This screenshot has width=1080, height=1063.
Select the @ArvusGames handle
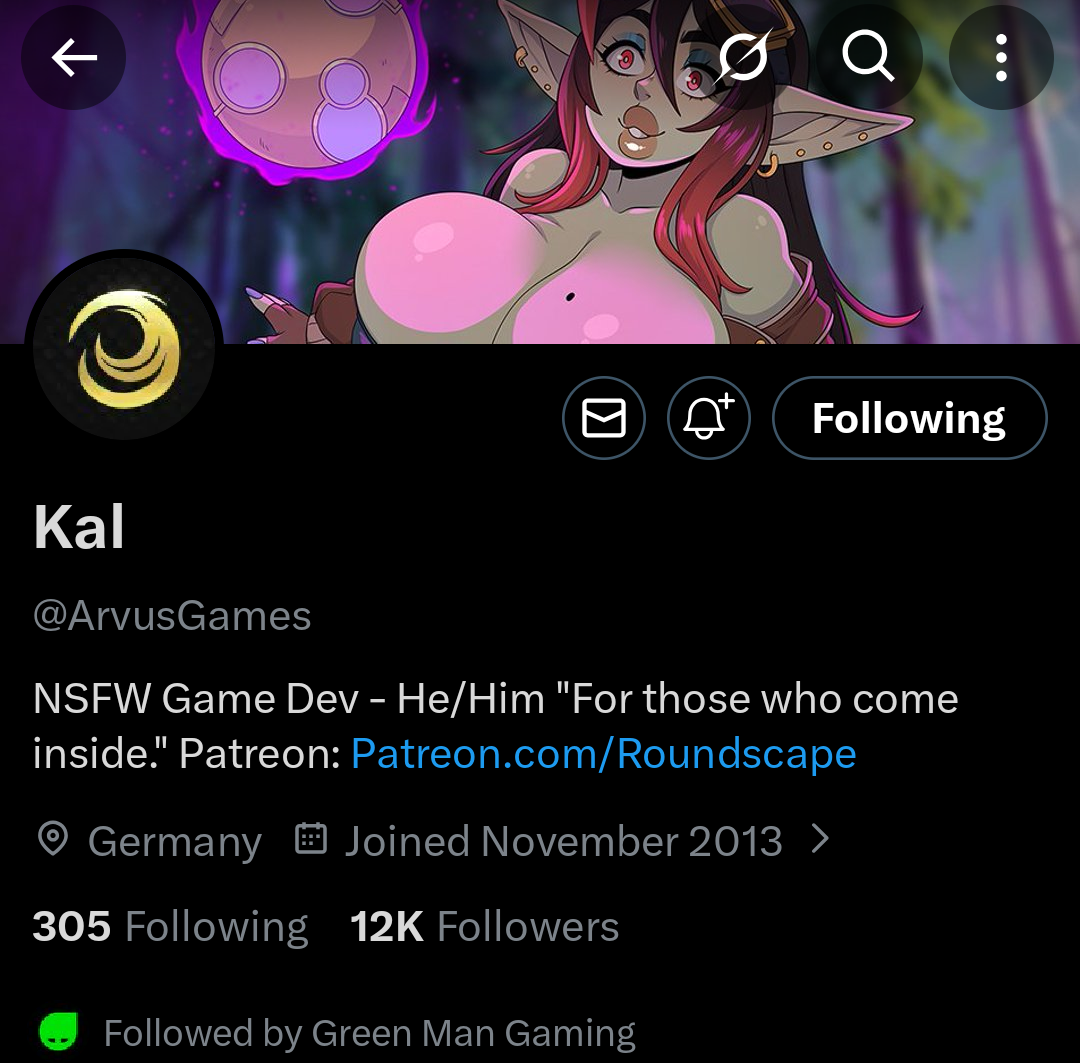pyautogui.click(x=172, y=615)
